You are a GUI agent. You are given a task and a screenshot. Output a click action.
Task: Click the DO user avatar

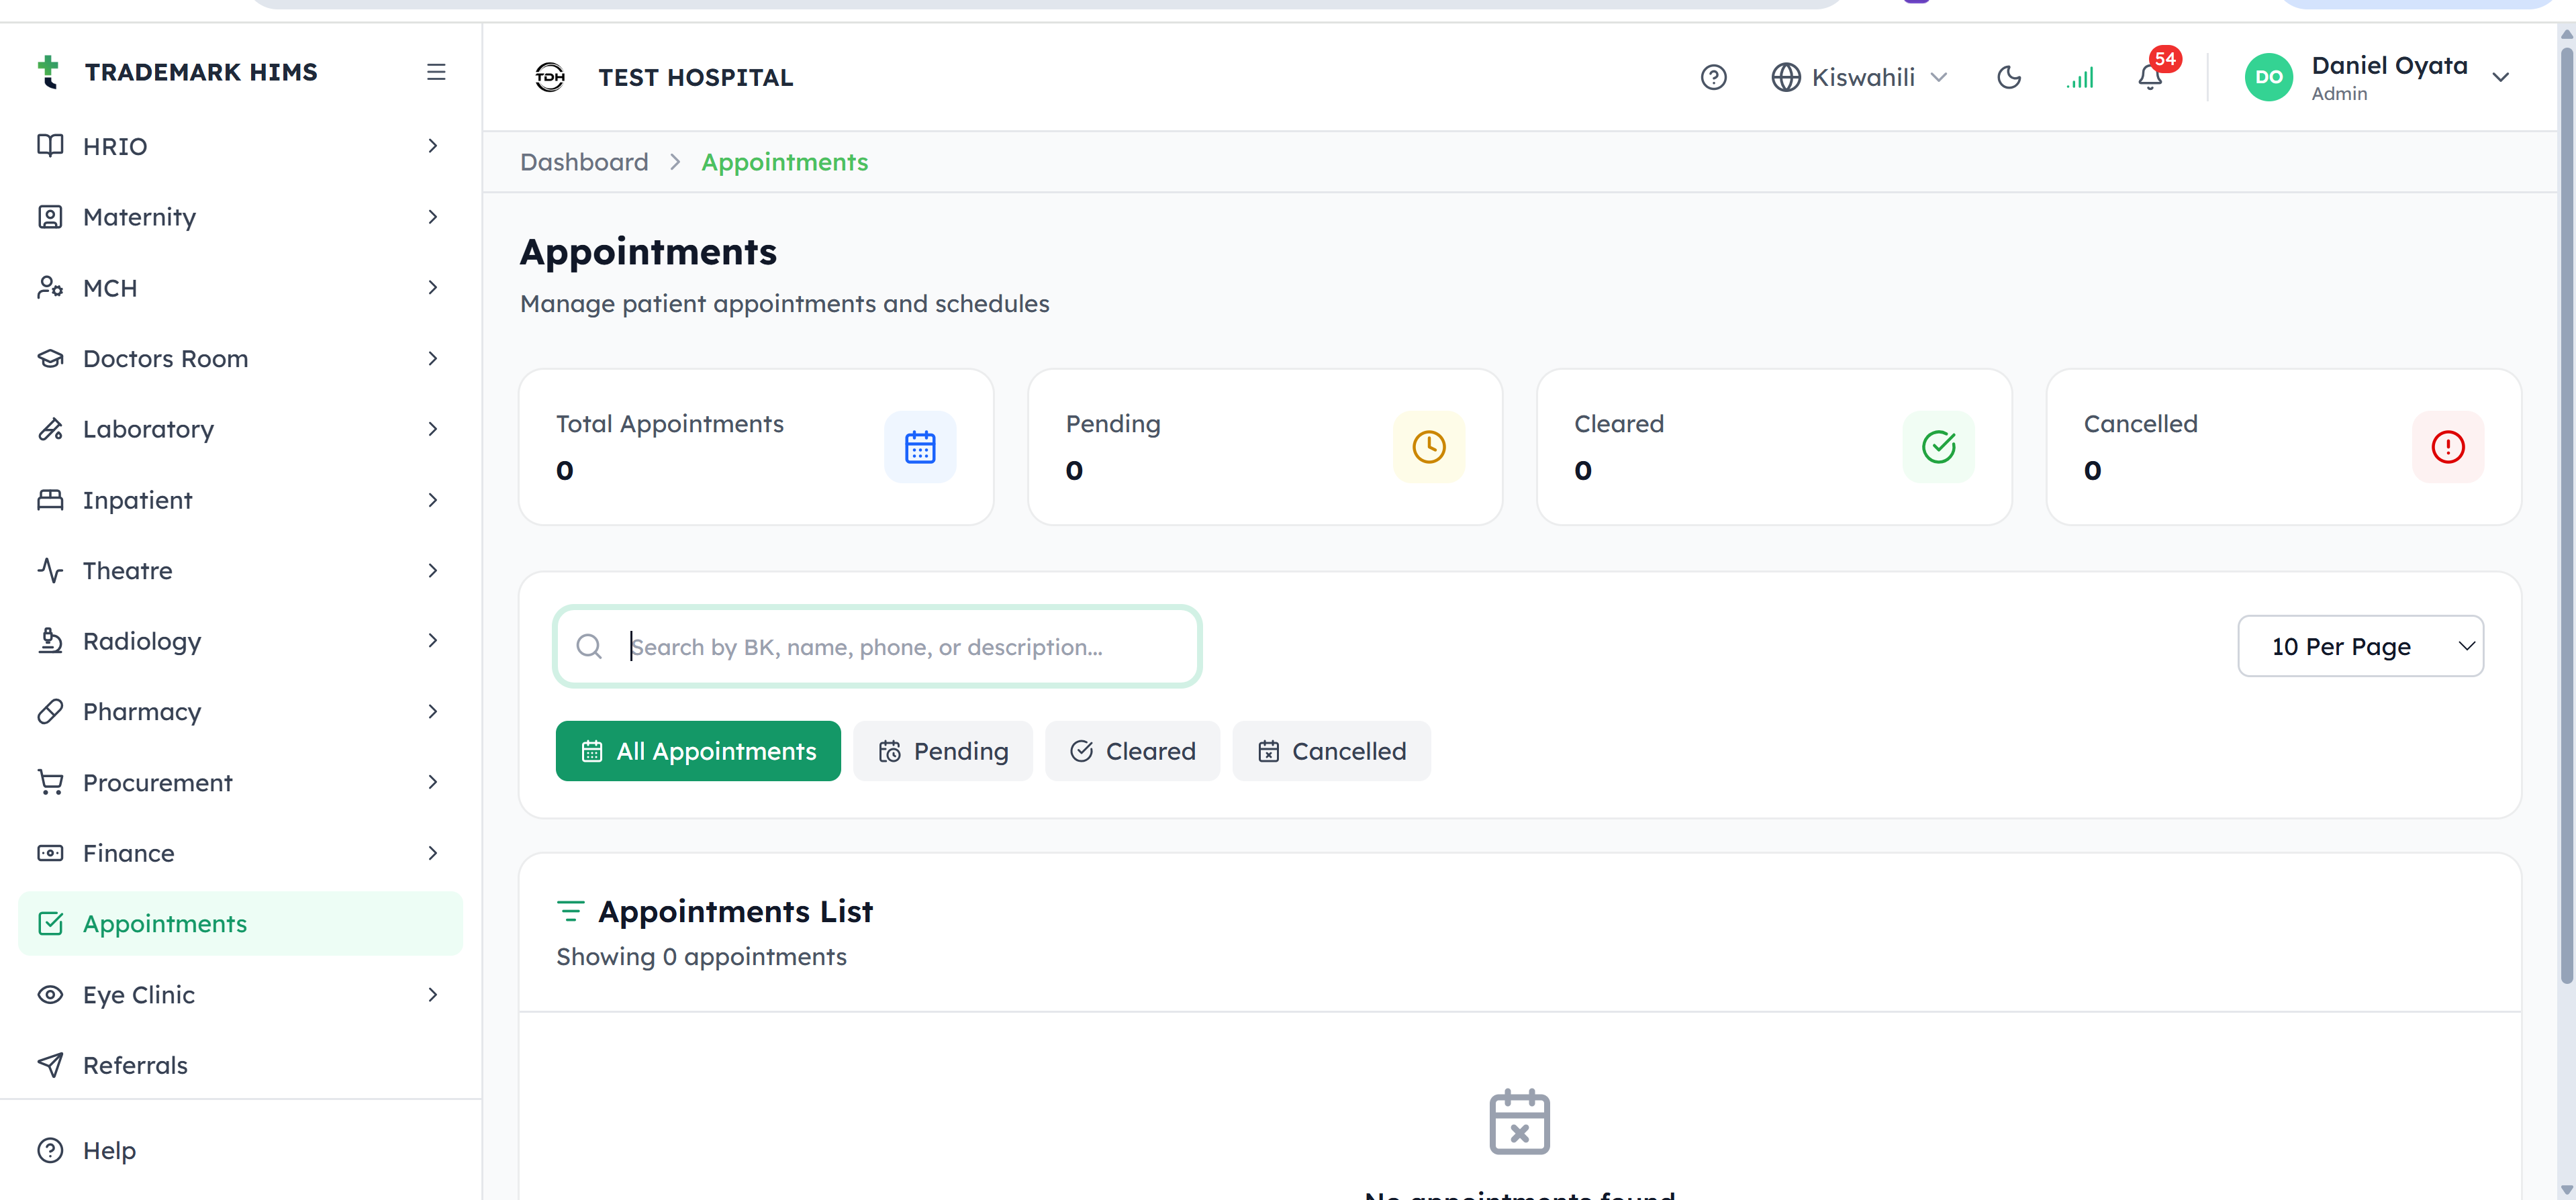click(2268, 77)
